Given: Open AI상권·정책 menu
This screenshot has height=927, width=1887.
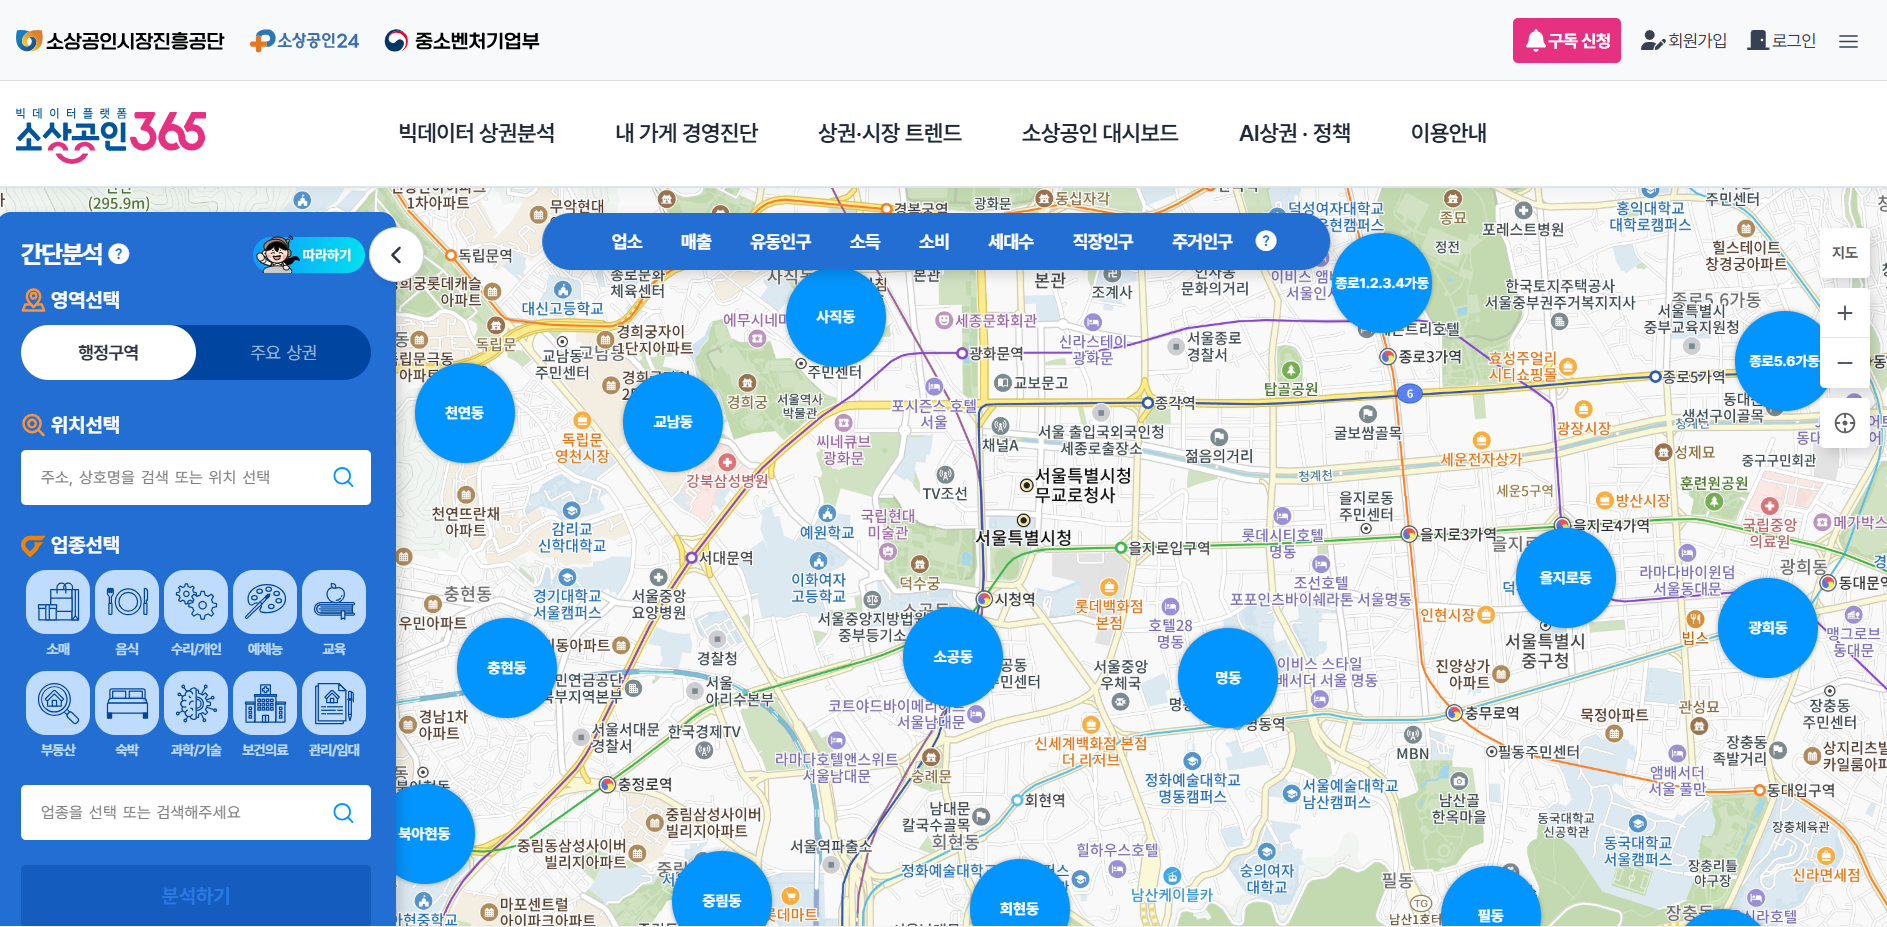Looking at the screenshot, I should click(1295, 133).
